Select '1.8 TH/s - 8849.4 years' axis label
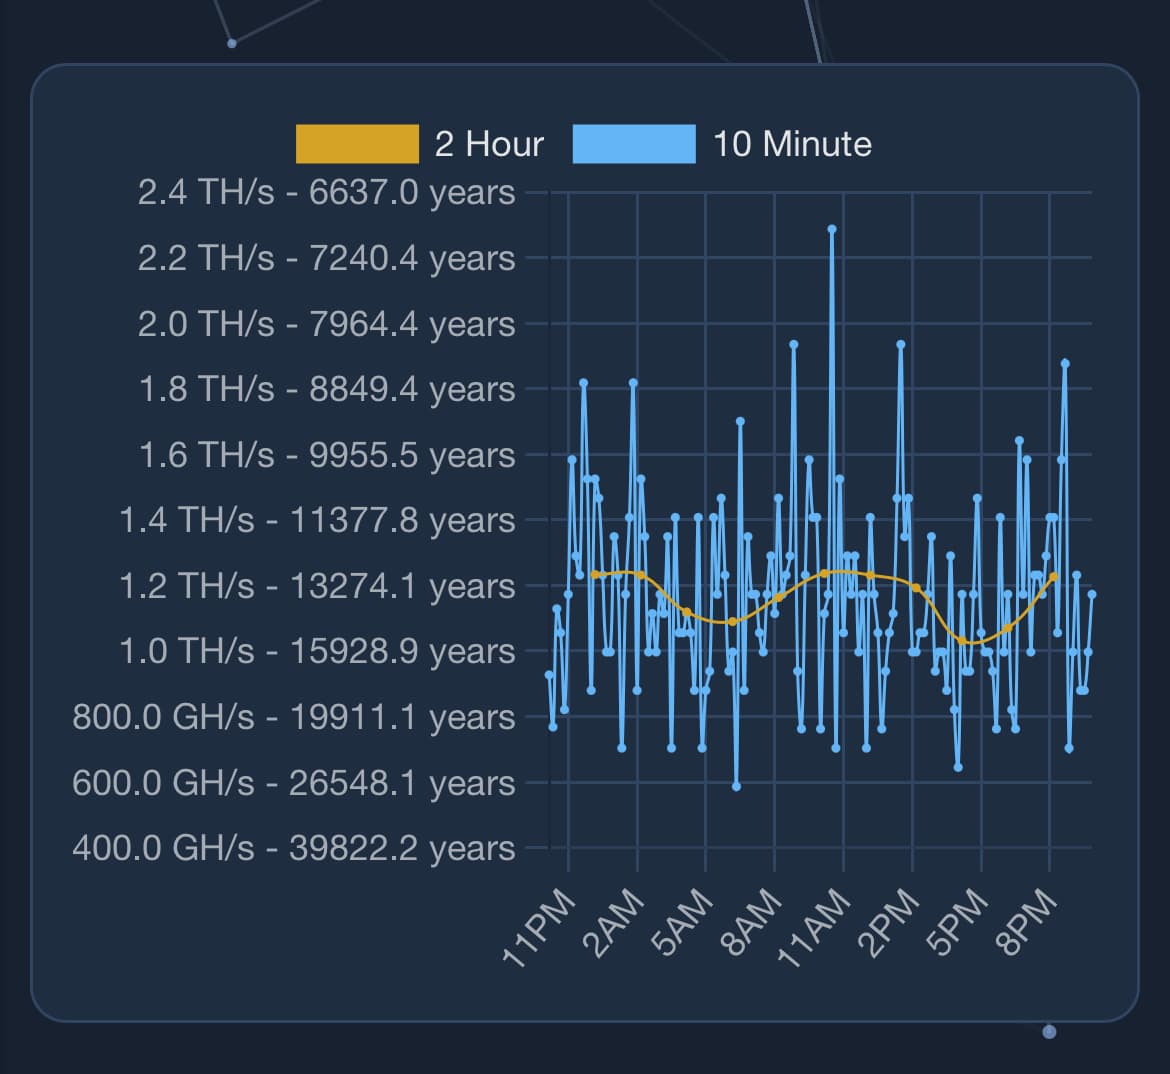 click(x=327, y=389)
